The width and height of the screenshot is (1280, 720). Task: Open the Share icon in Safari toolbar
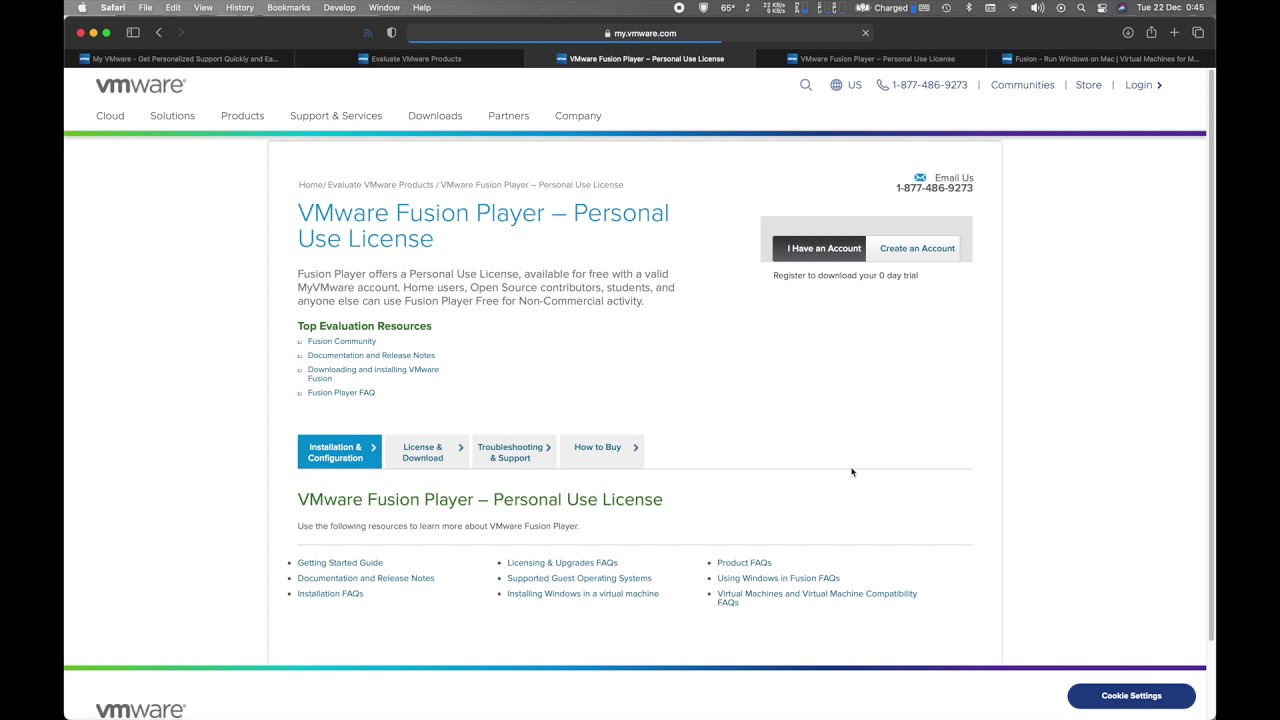[1151, 33]
